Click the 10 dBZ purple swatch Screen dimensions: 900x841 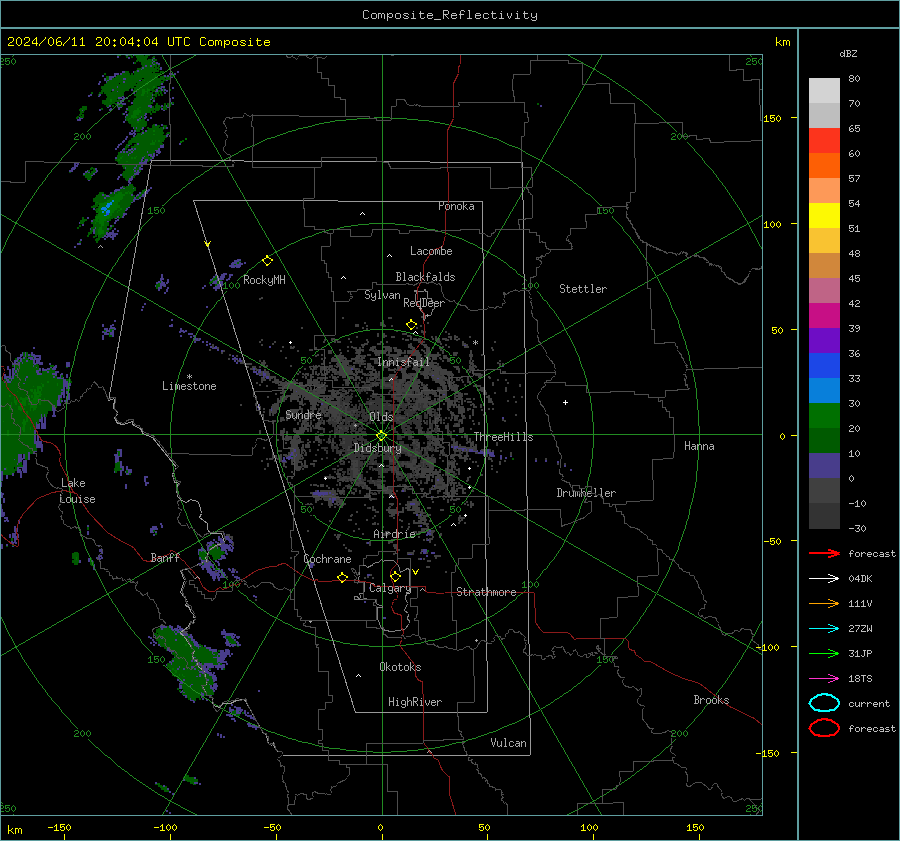coord(824,465)
